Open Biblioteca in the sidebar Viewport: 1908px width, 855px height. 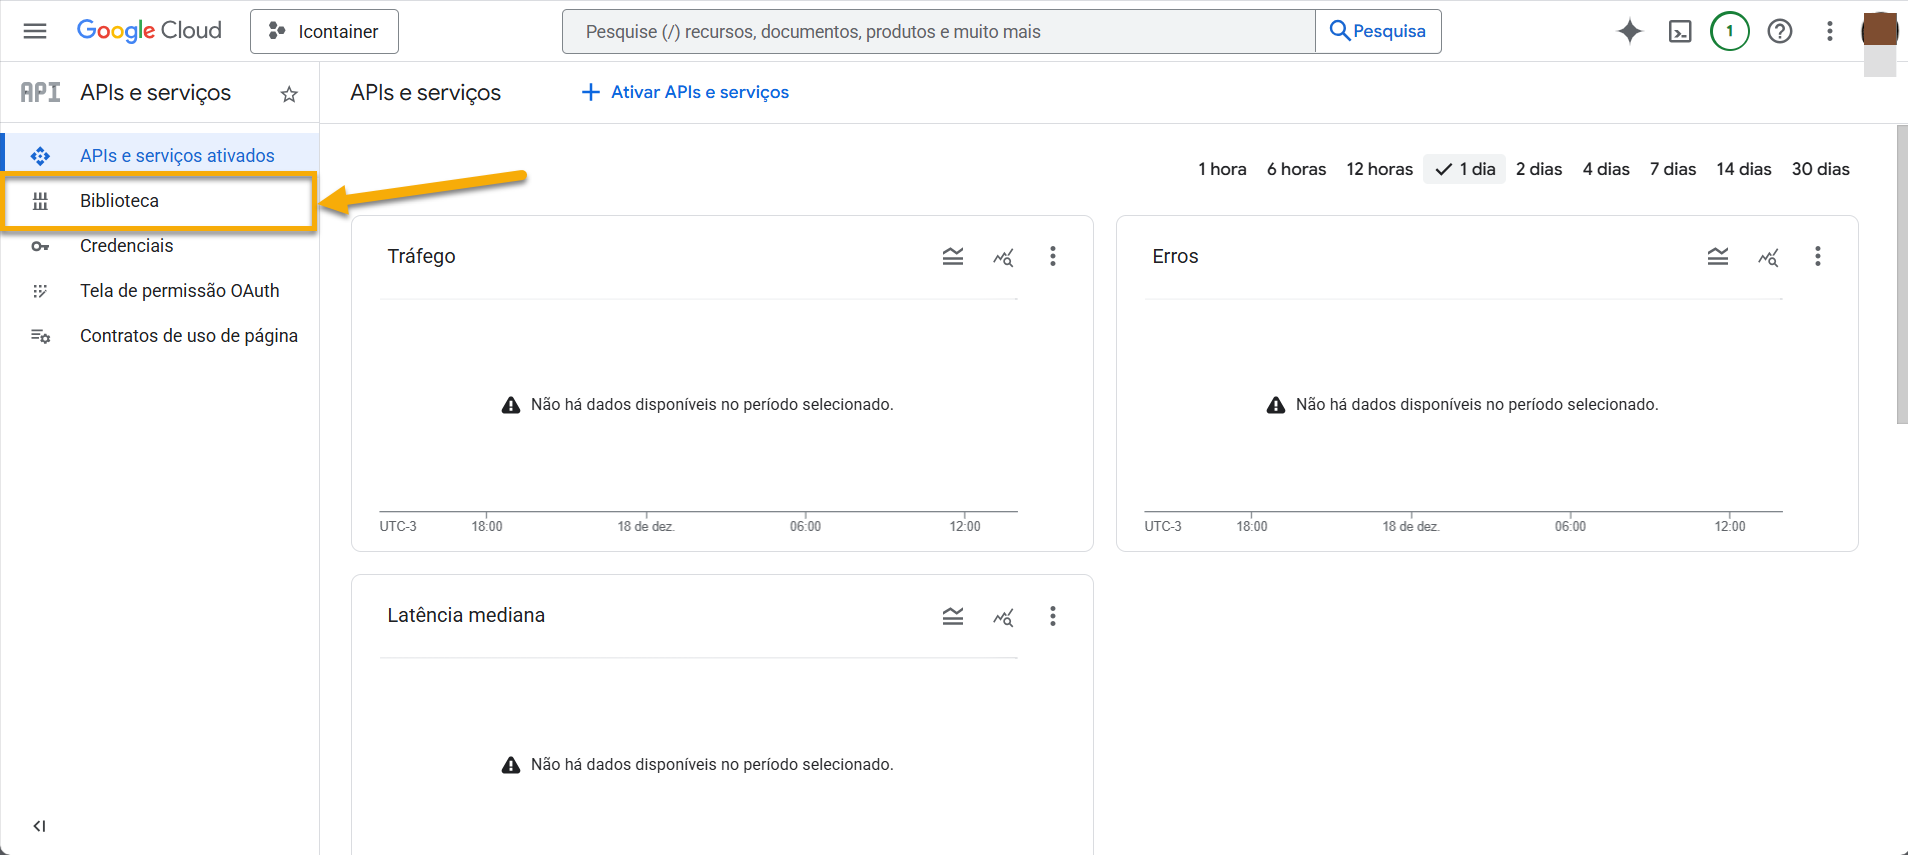160,201
